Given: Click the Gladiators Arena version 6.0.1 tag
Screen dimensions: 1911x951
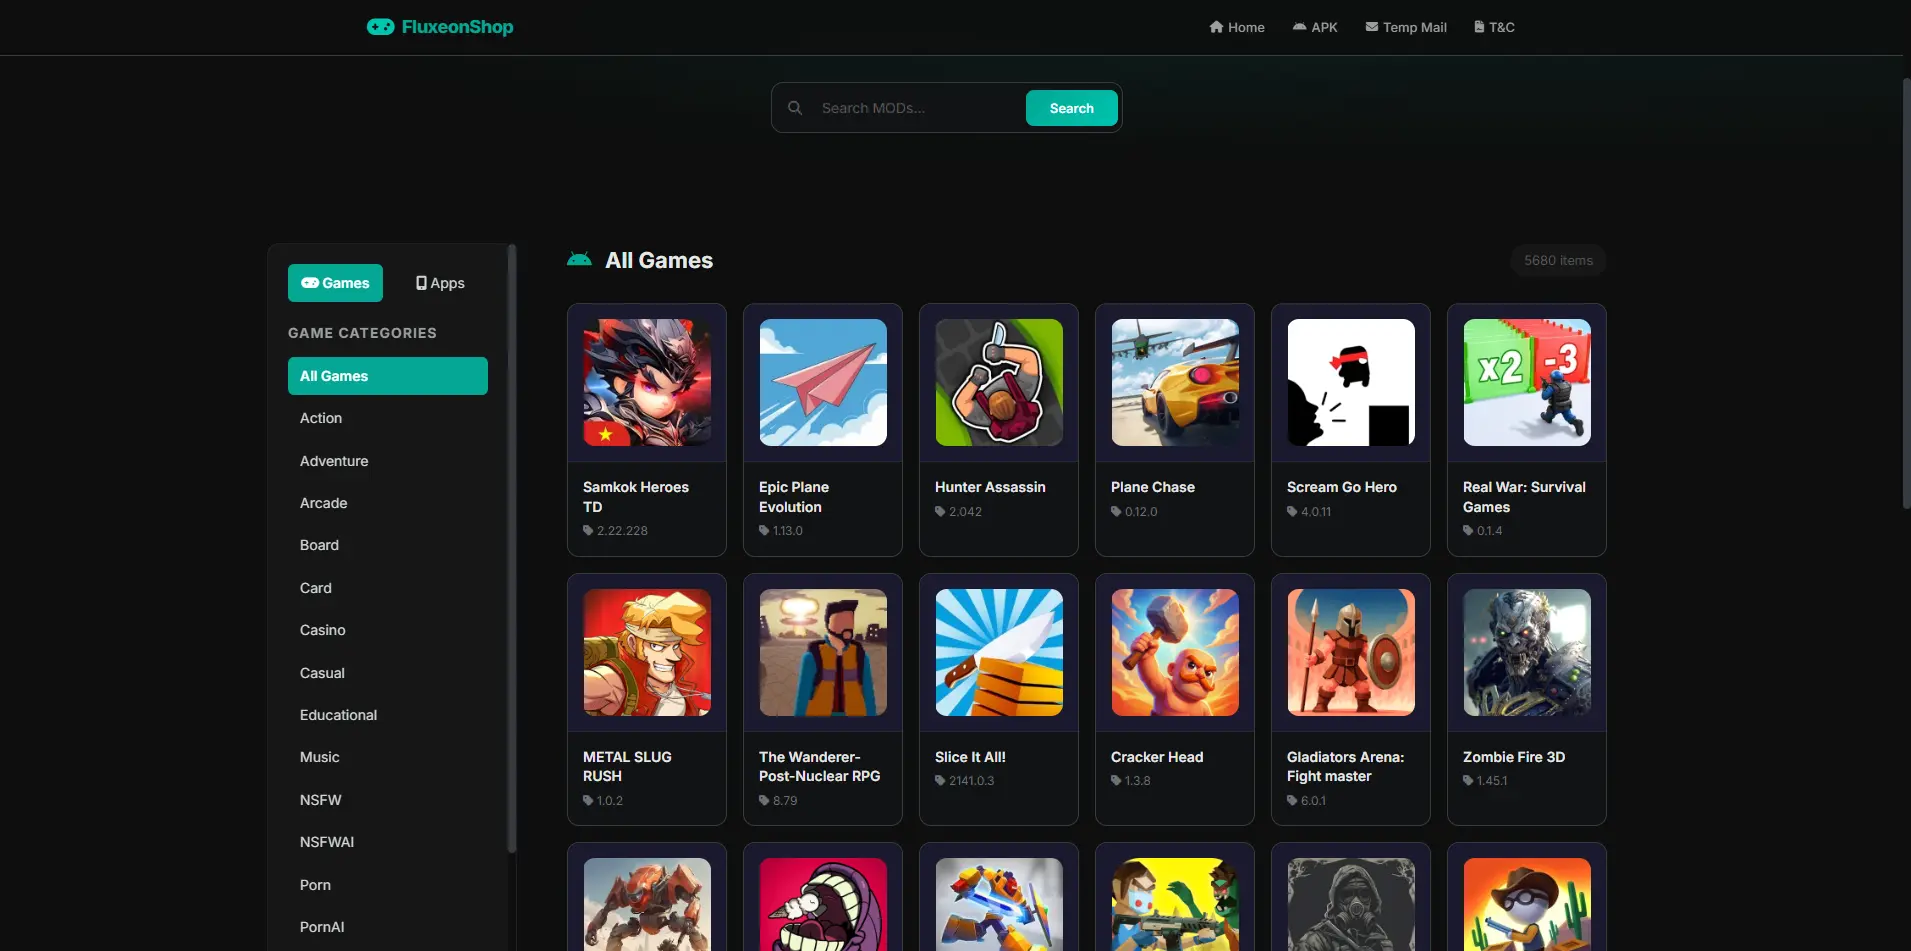Looking at the screenshot, I should (1307, 801).
